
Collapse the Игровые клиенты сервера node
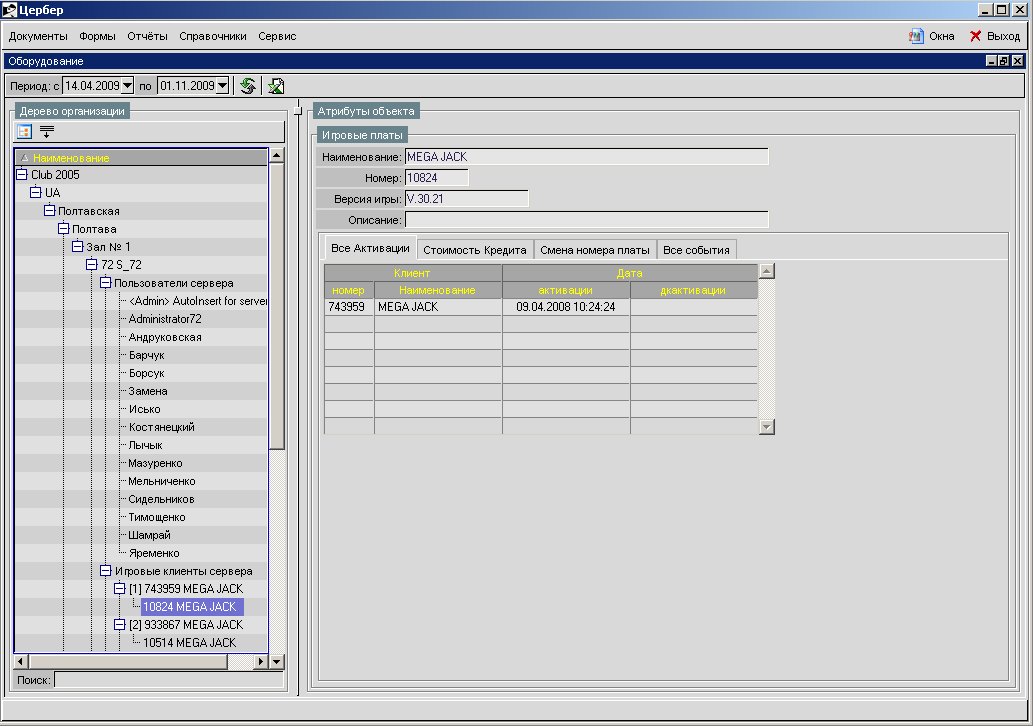click(x=106, y=571)
